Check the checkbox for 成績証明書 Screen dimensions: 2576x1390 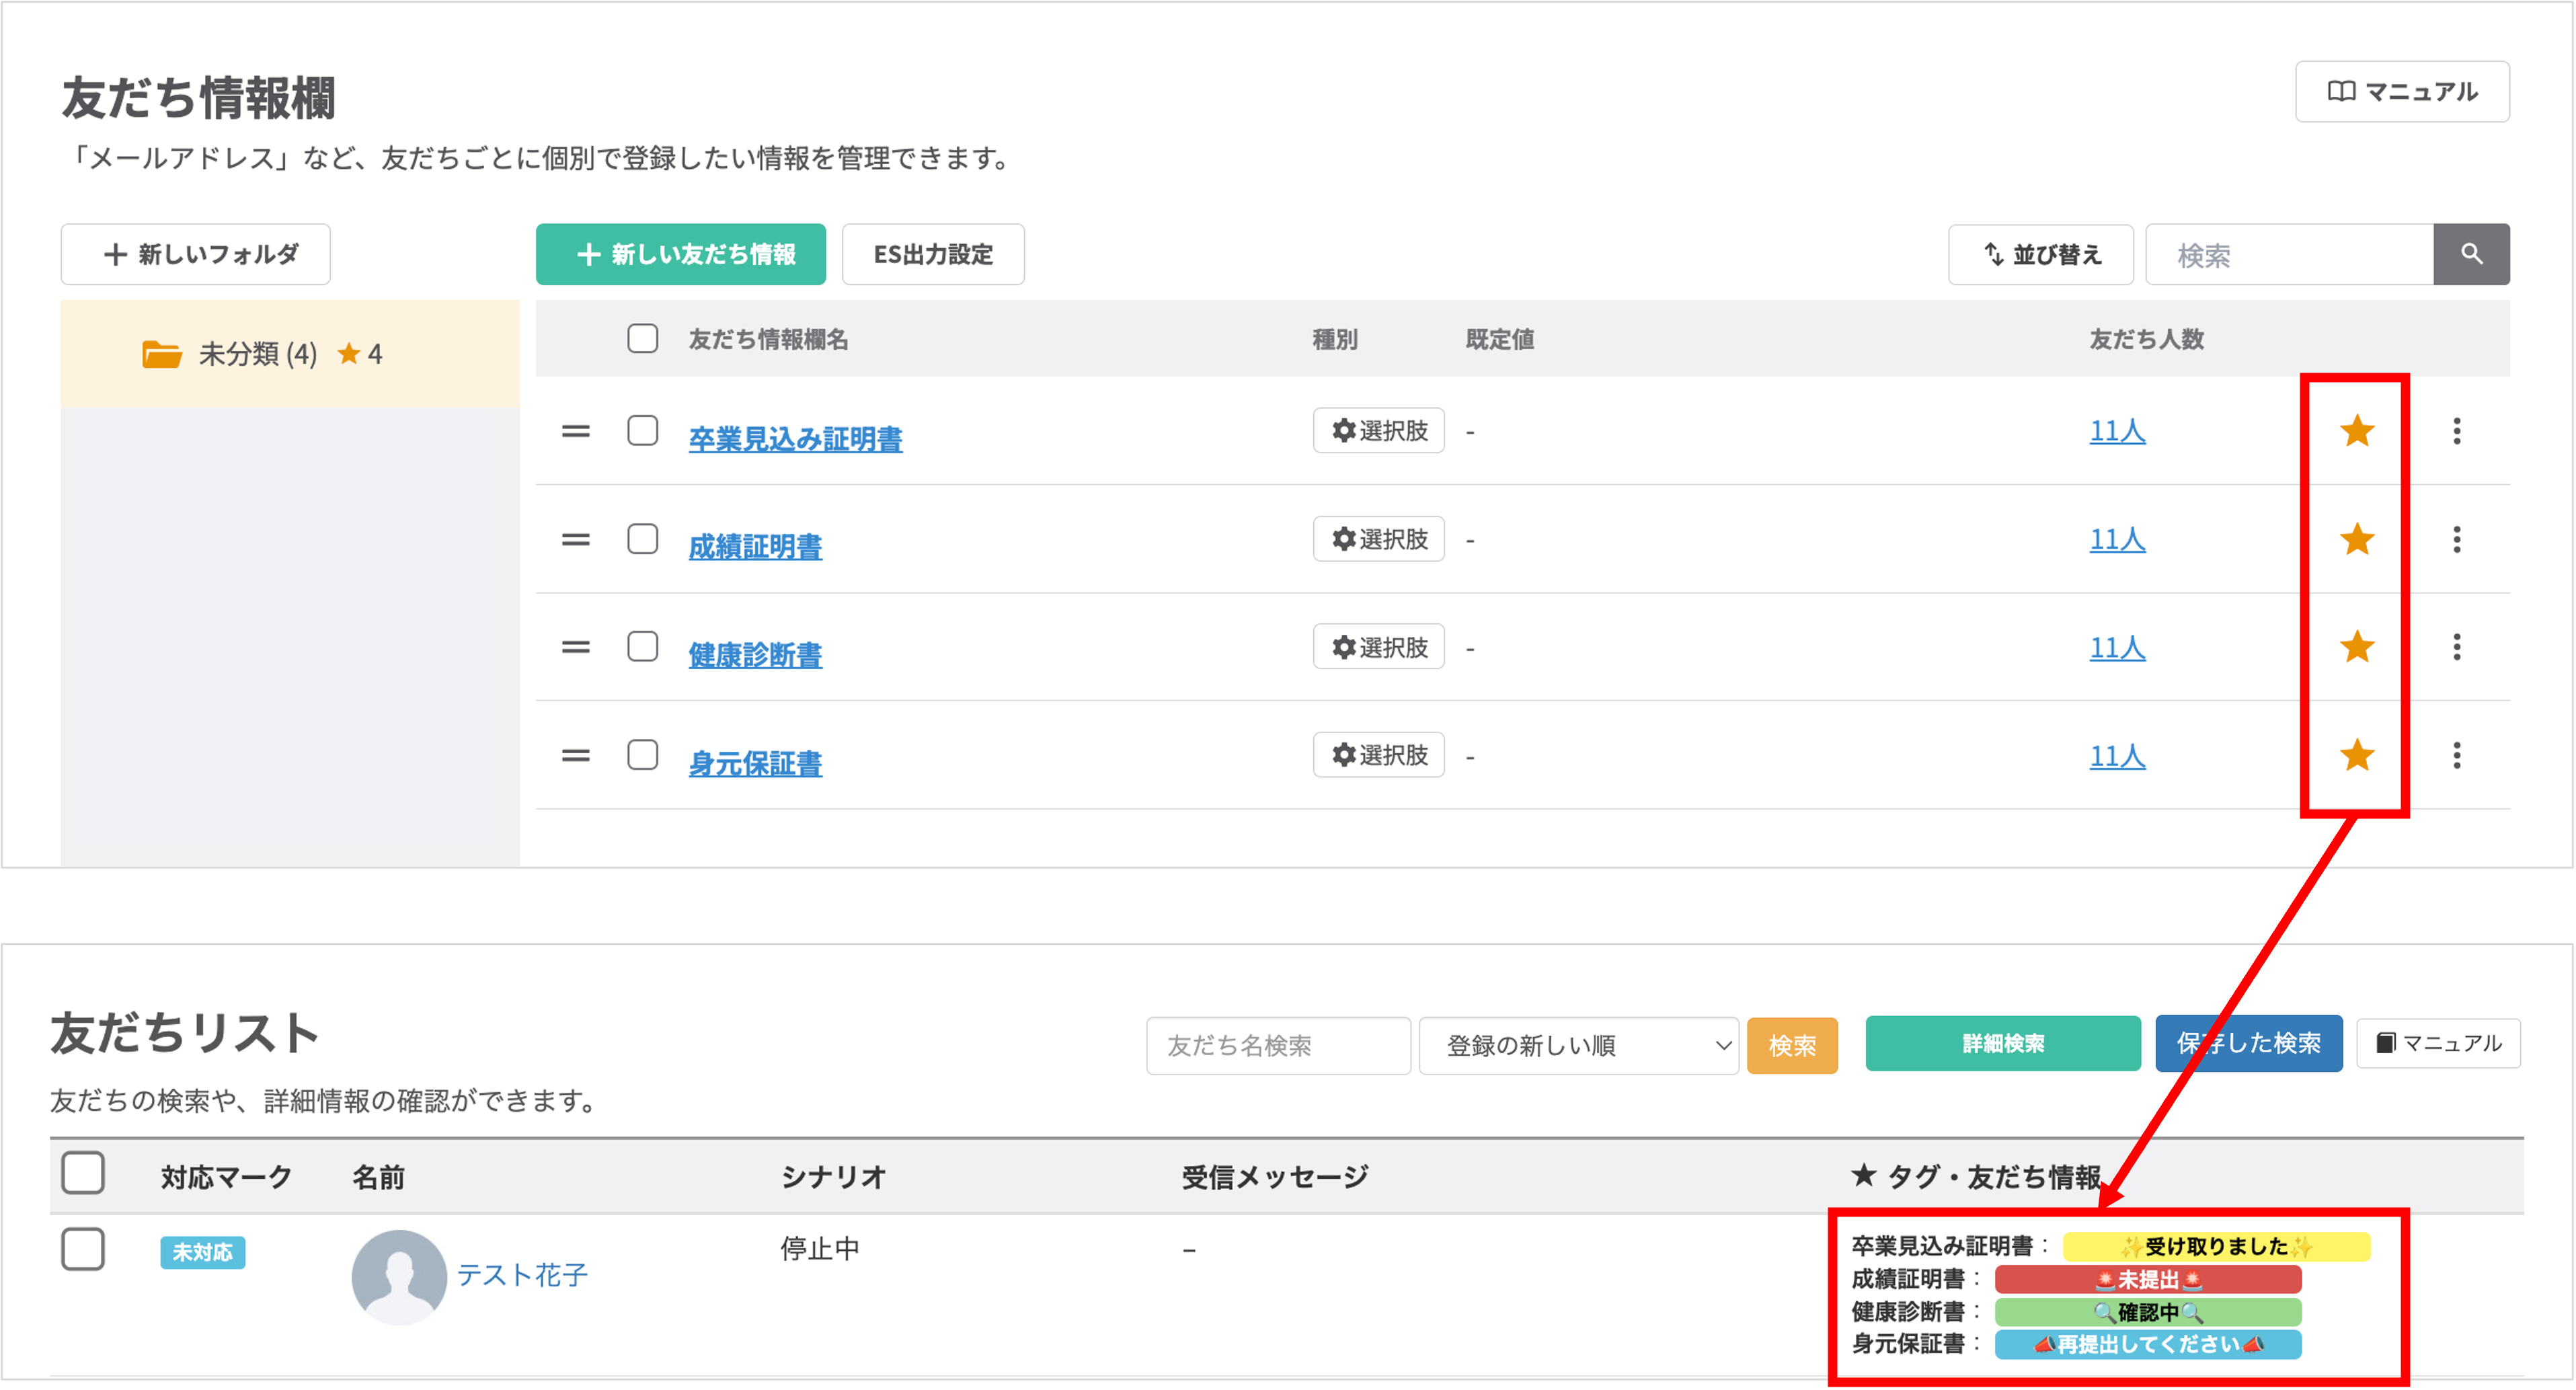click(x=642, y=539)
